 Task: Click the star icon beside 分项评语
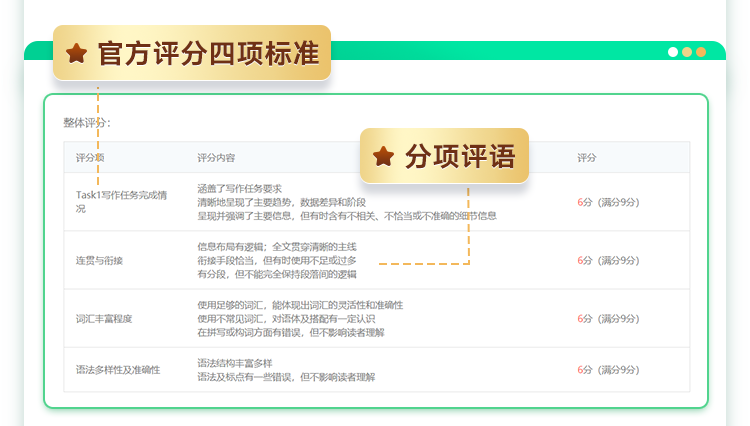383,156
